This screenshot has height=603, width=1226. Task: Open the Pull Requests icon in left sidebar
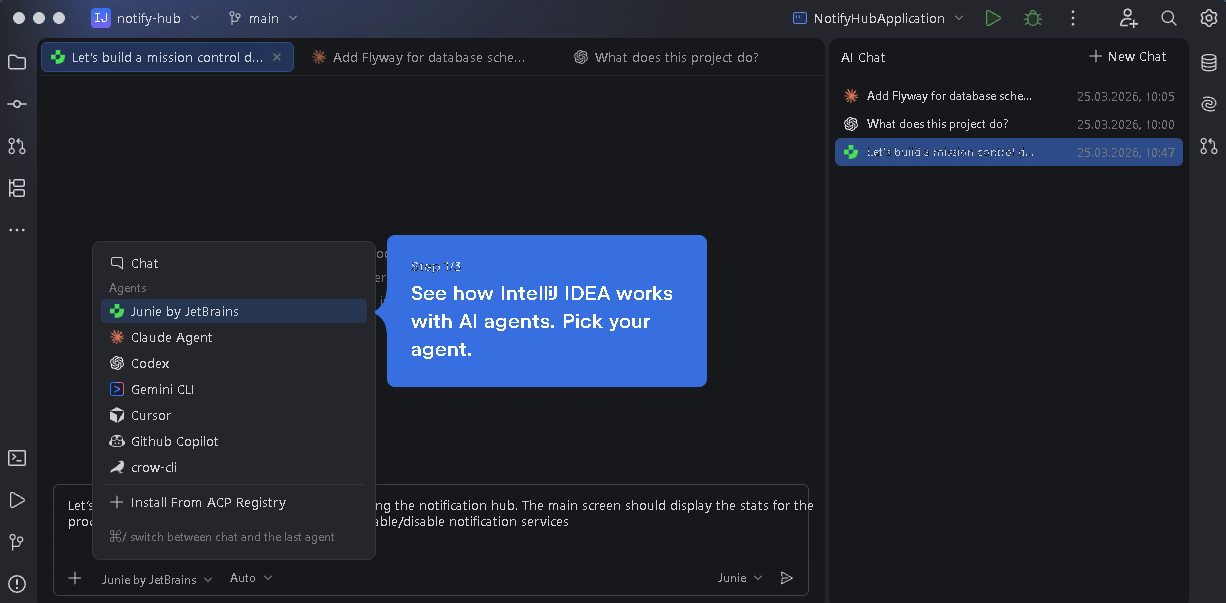tap(17, 146)
